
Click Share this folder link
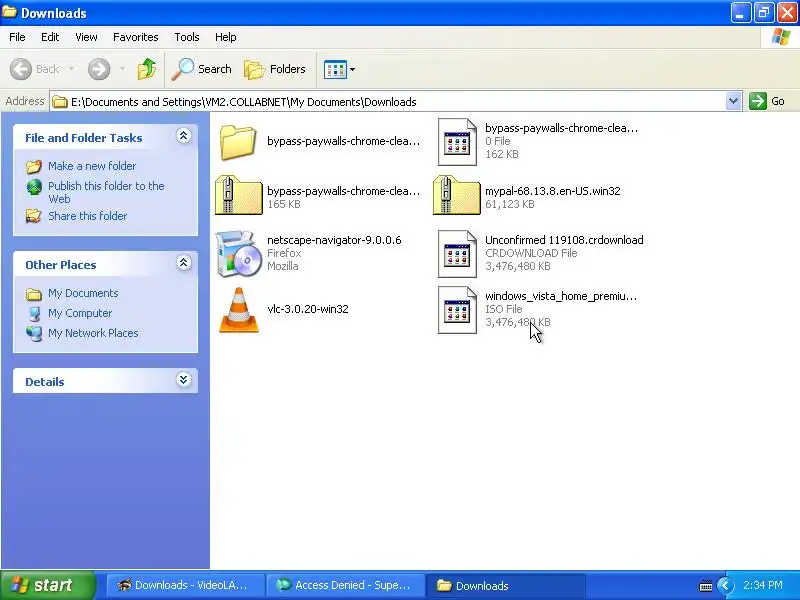88,216
